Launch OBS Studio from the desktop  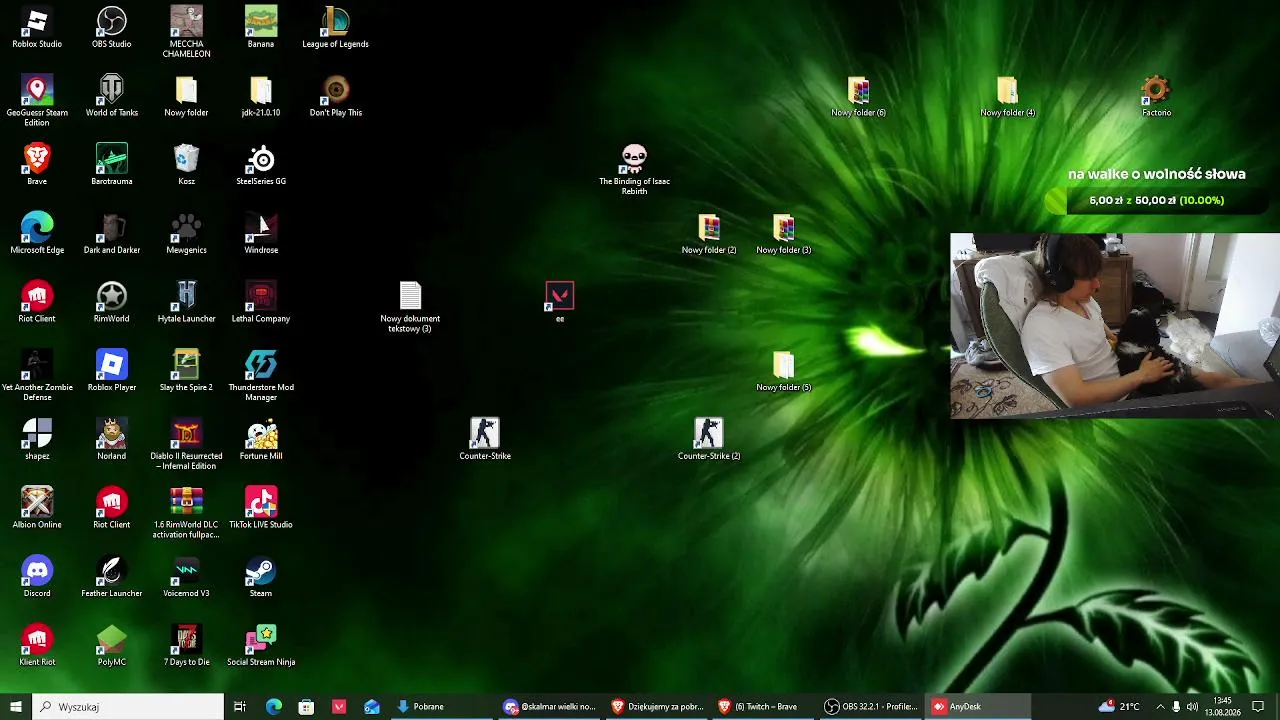[x=112, y=28]
